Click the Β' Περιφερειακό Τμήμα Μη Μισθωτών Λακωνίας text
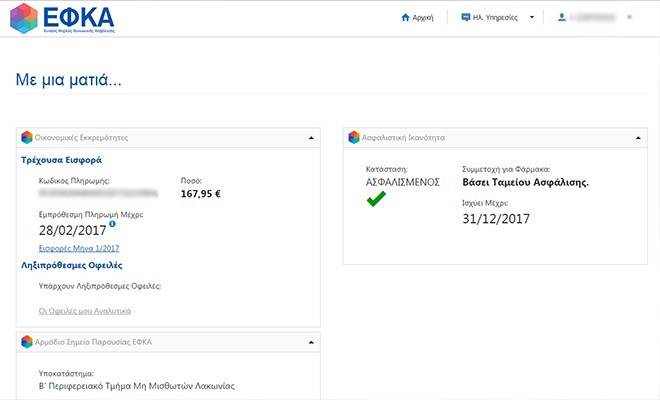This screenshot has width=660, height=400. pos(137,386)
